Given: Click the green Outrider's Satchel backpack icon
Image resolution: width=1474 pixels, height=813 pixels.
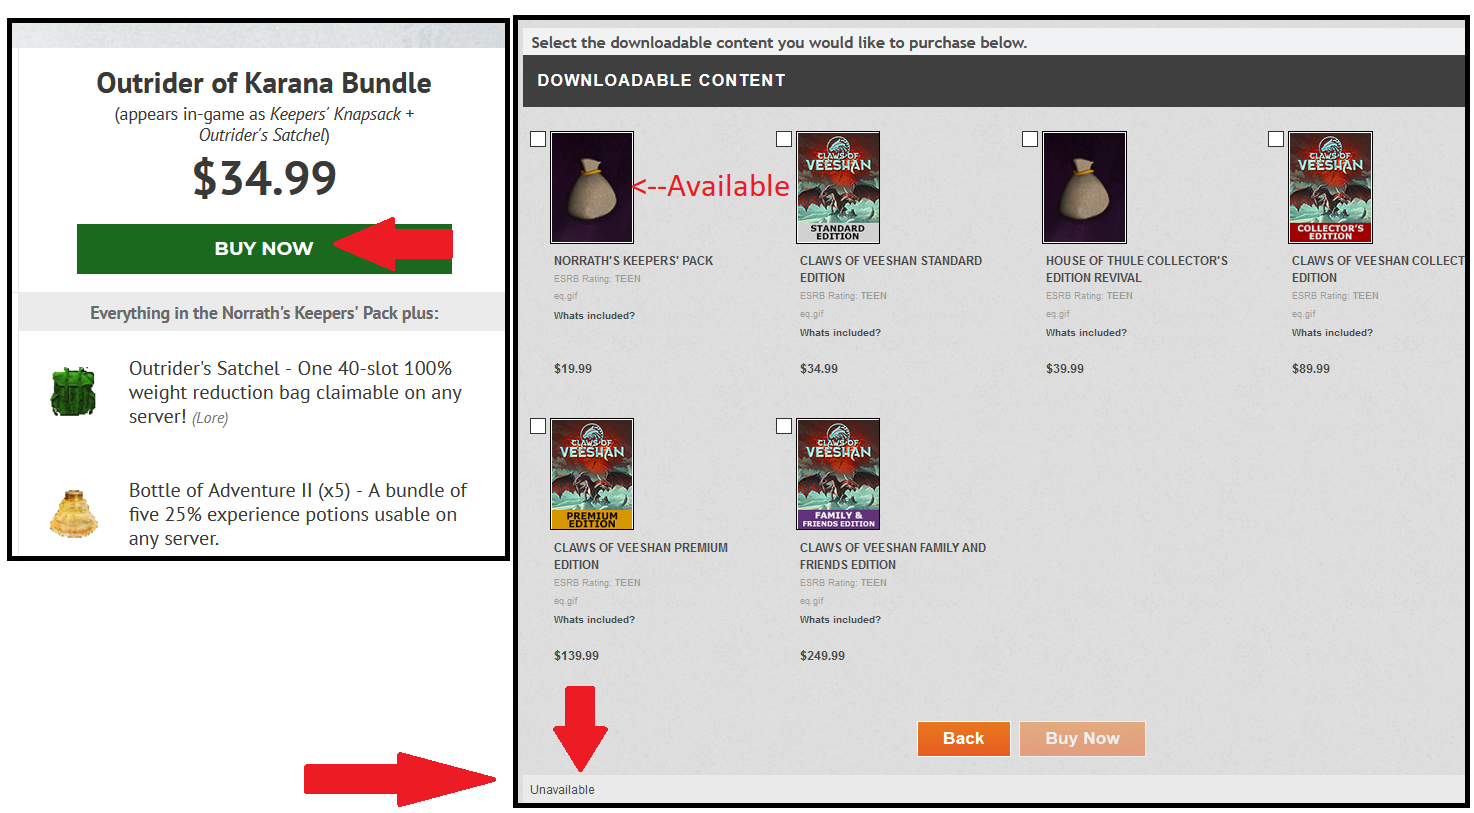Looking at the screenshot, I should pos(73,392).
